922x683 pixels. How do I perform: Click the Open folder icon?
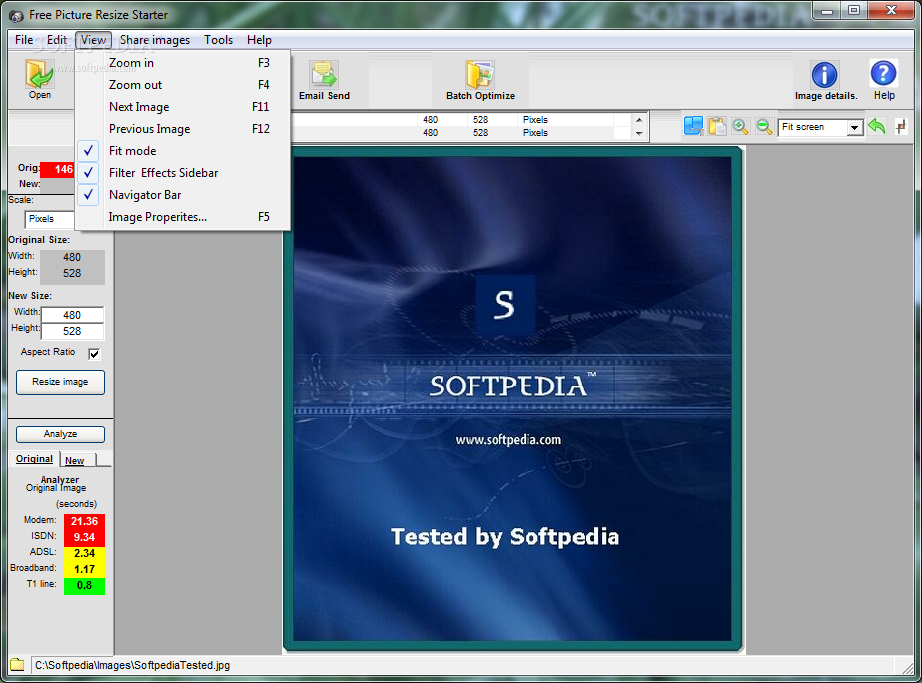click(x=39, y=74)
